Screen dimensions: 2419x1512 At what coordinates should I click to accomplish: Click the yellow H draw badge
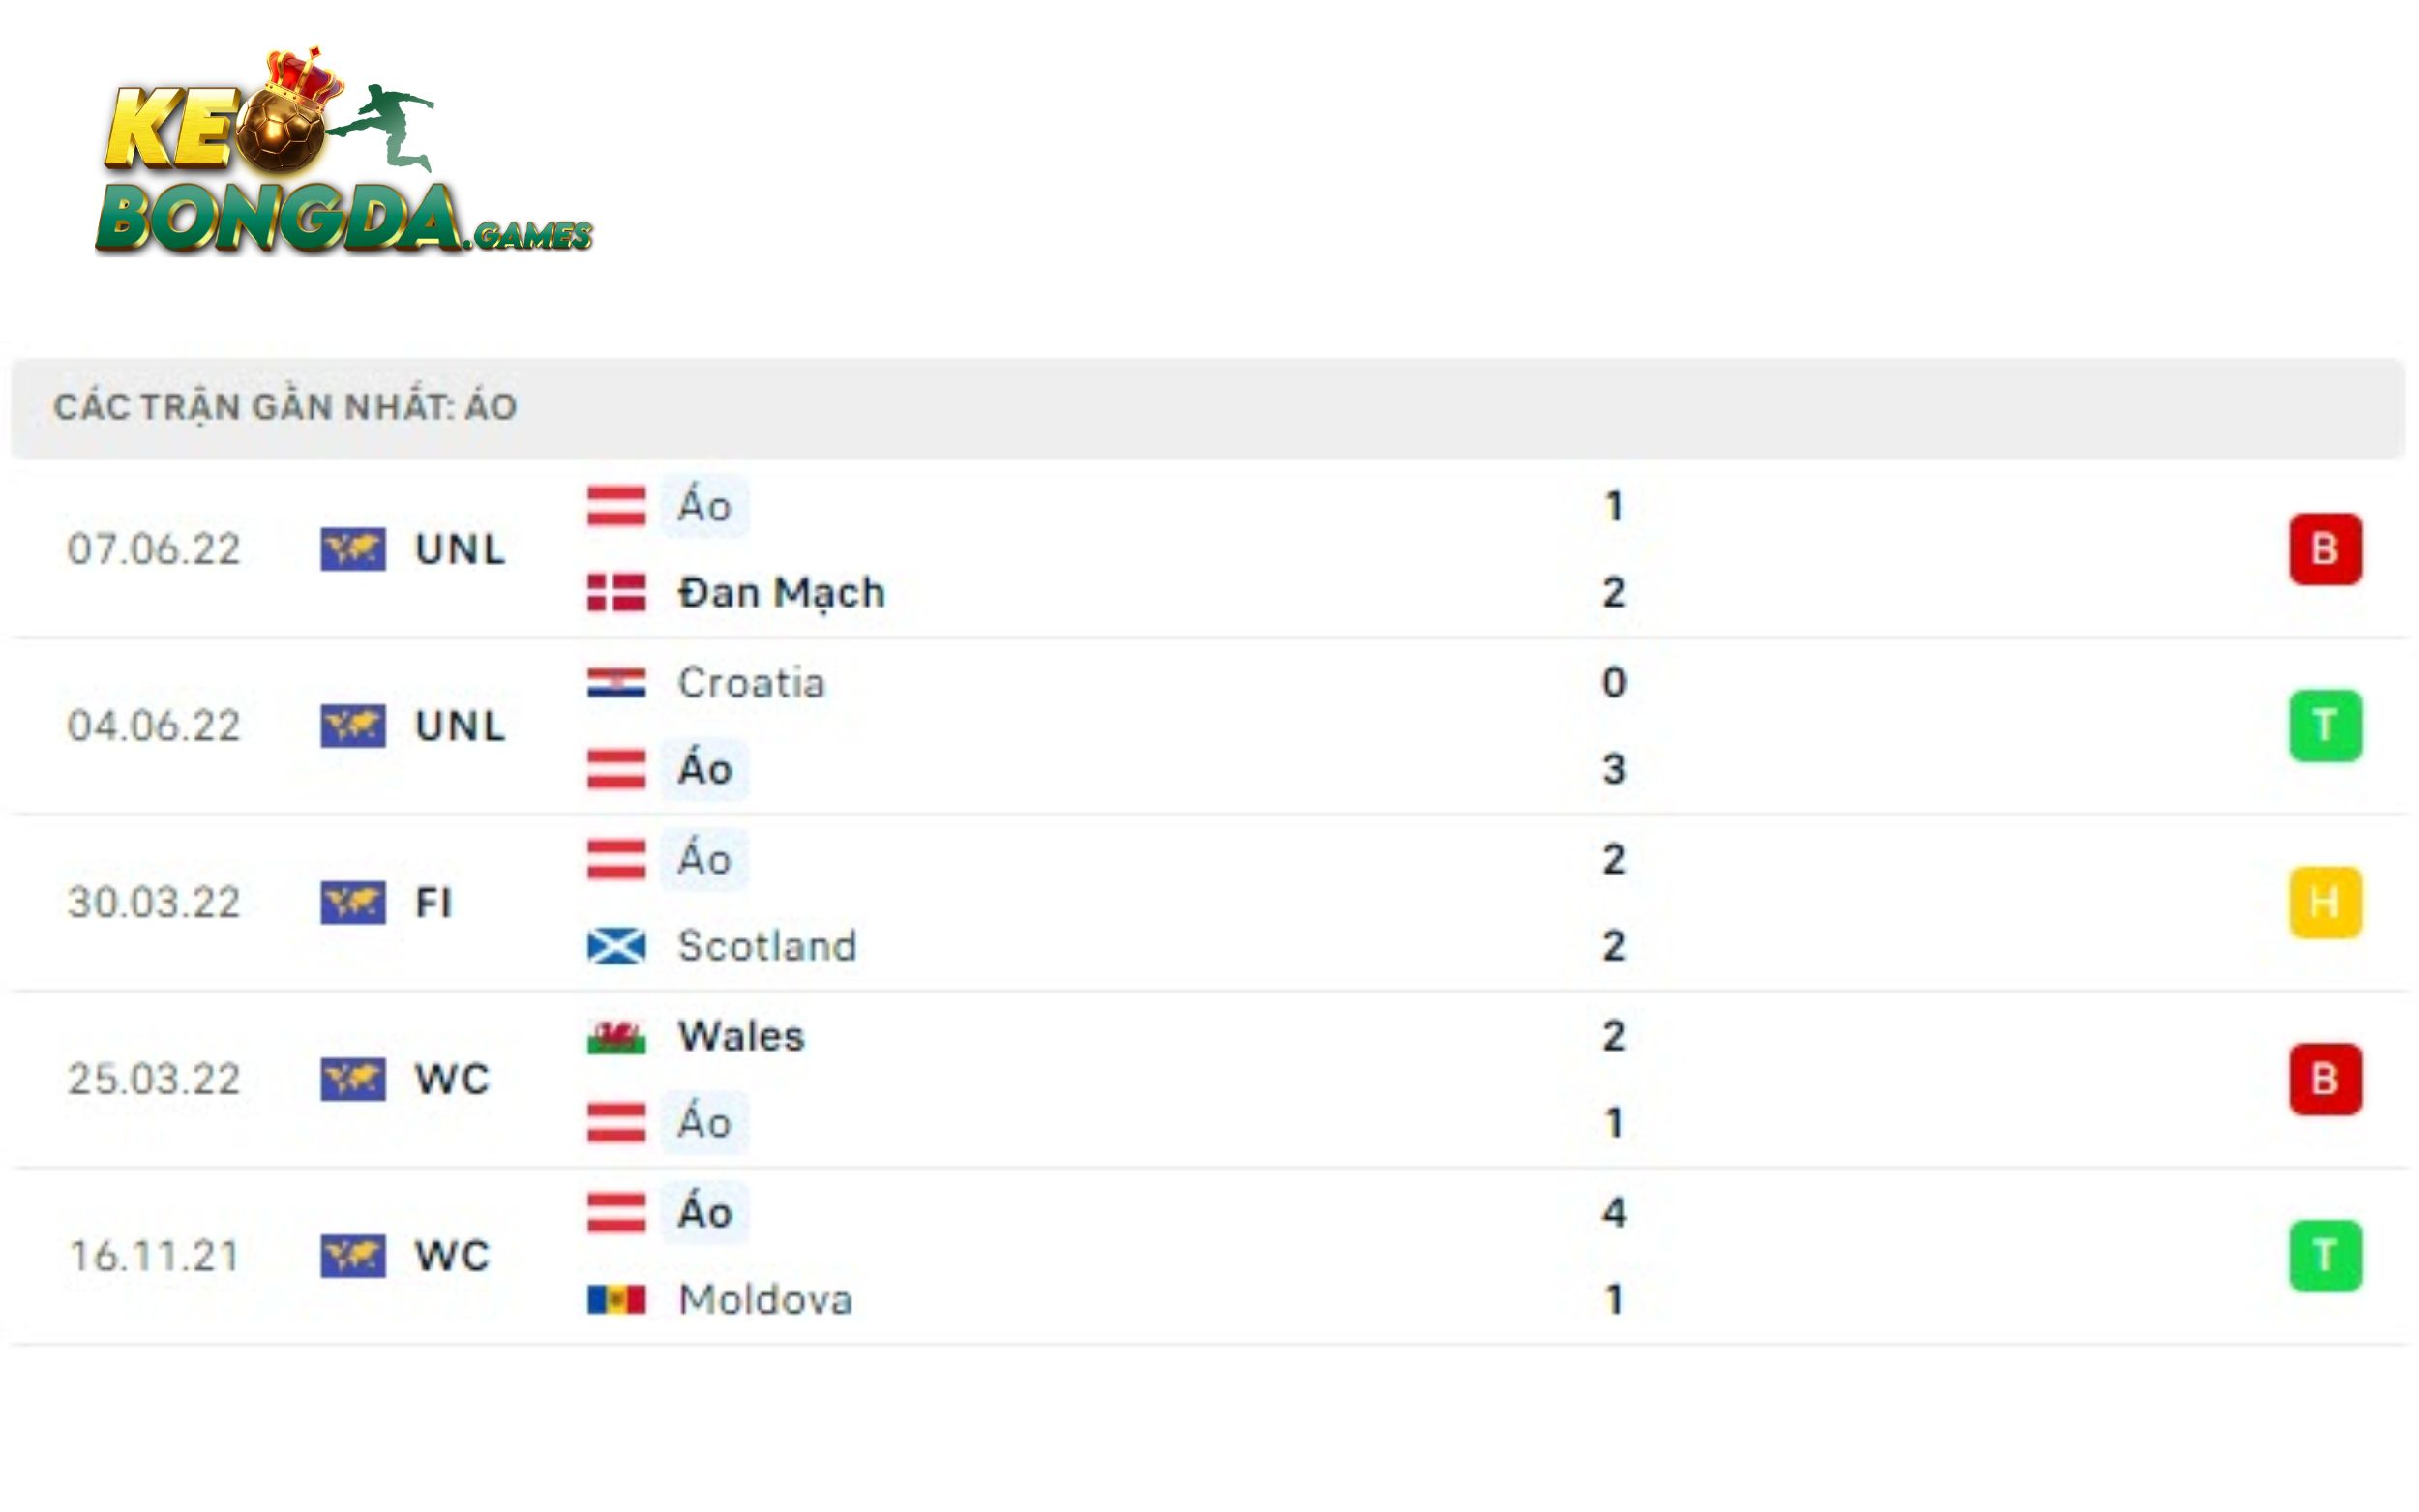pos(2325,903)
